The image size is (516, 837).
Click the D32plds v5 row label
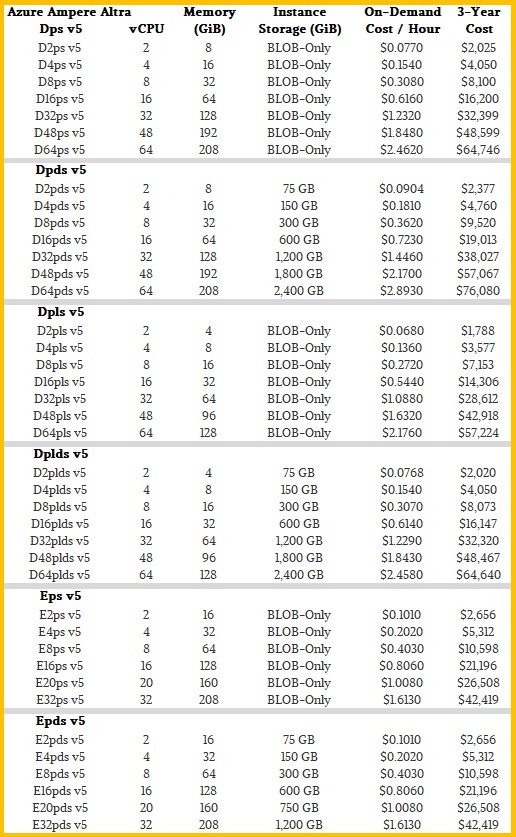(x=60, y=541)
